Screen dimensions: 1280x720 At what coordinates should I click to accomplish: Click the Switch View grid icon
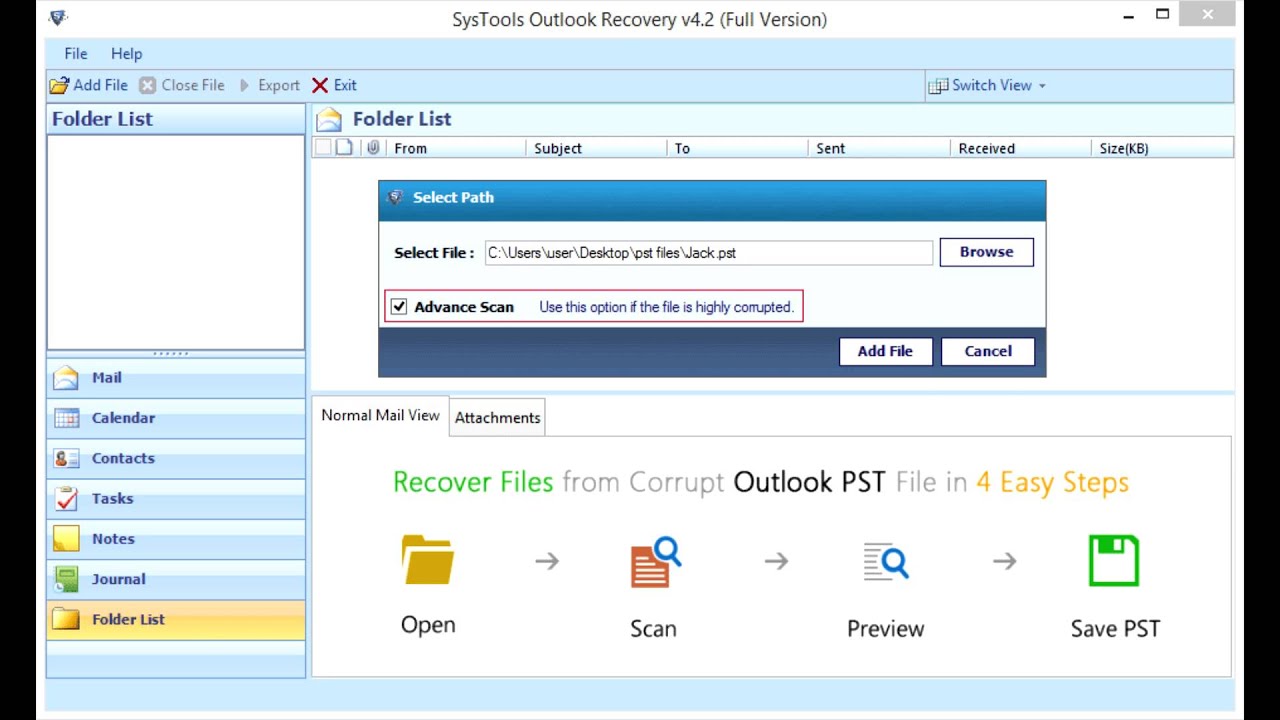[938, 86]
